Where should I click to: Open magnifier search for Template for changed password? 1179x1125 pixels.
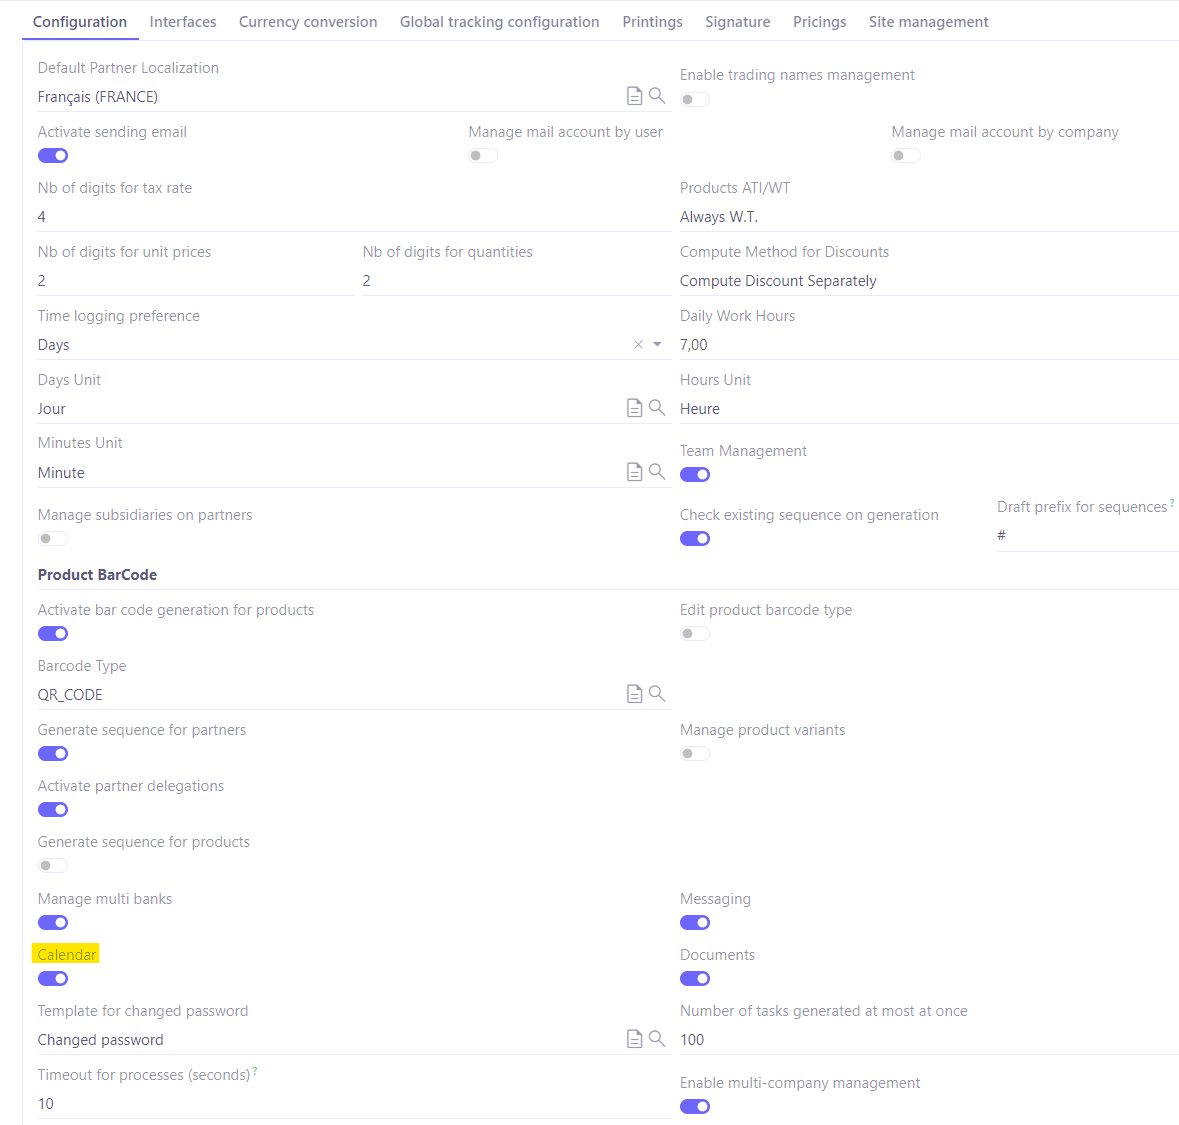click(x=658, y=1039)
